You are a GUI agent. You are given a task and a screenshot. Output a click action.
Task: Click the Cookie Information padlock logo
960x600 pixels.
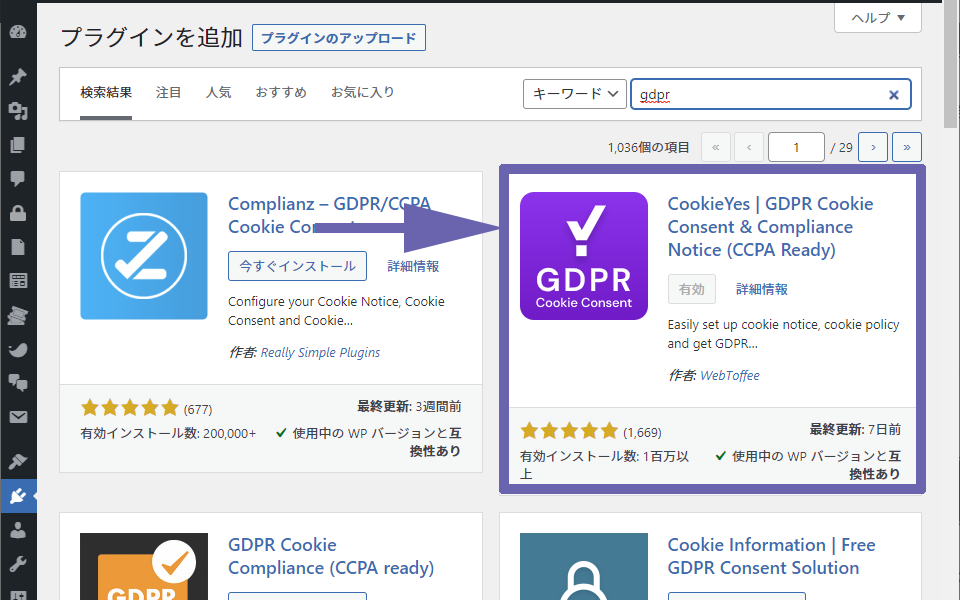click(583, 566)
